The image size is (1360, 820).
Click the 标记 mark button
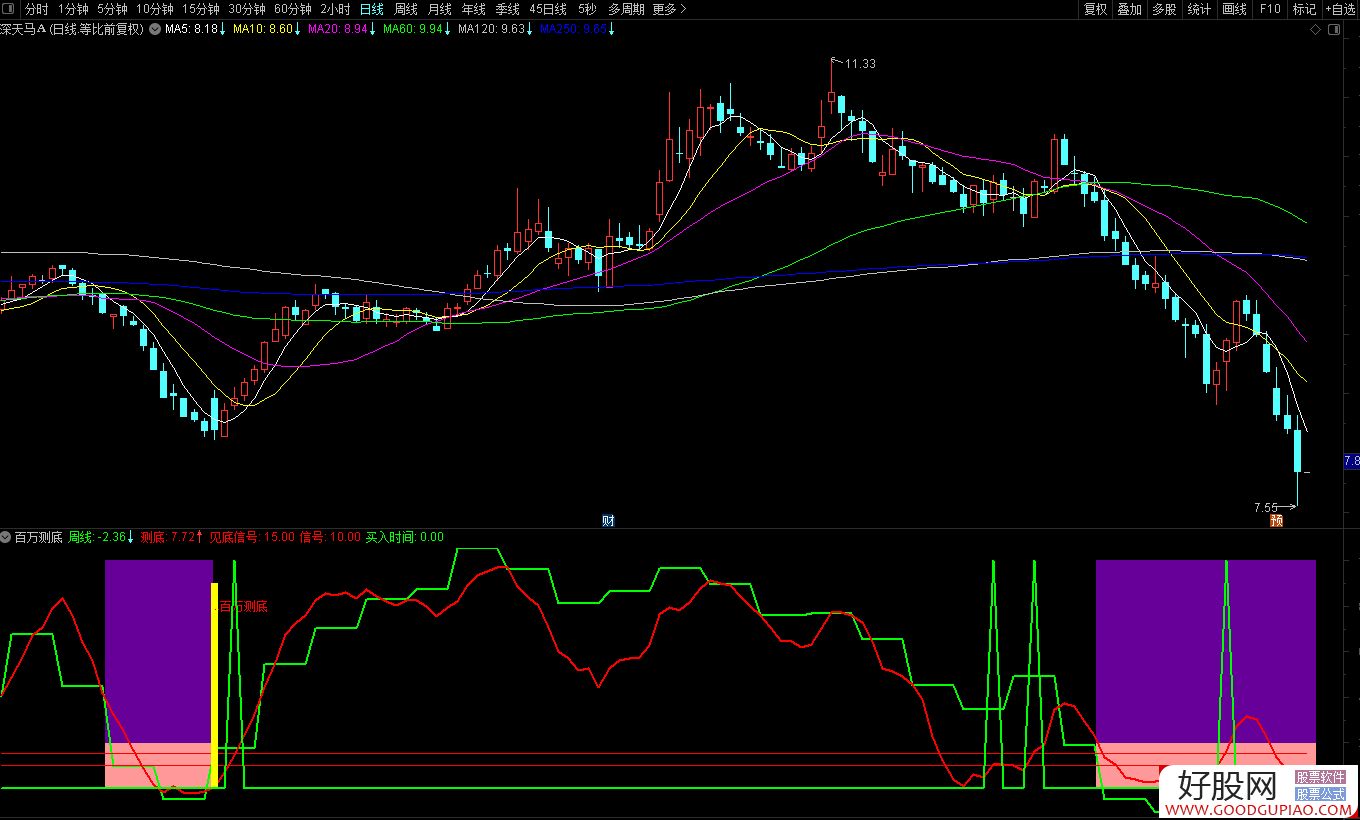pyautogui.click(x=1304, y=9)
